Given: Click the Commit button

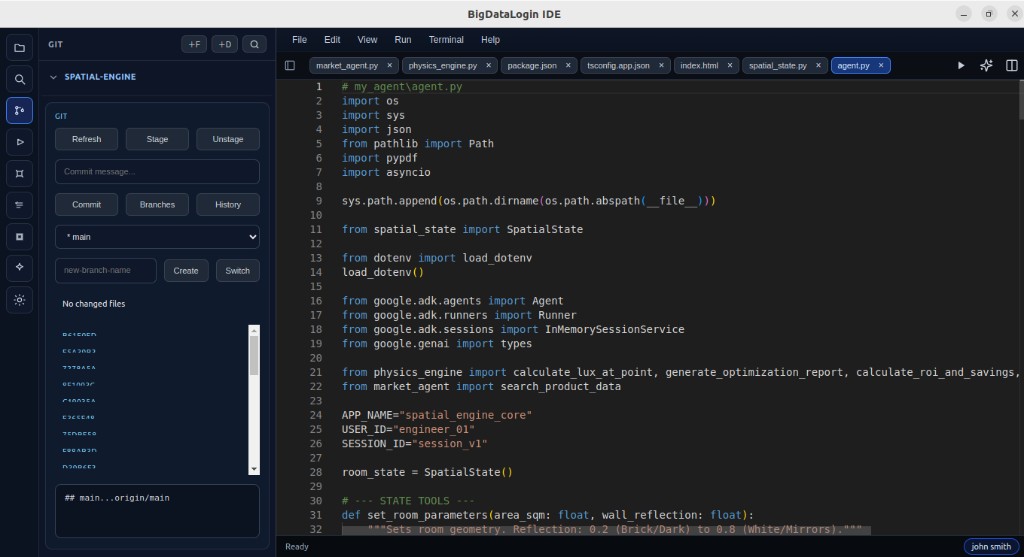Looking at the screenshot, I should click(86, 204).
